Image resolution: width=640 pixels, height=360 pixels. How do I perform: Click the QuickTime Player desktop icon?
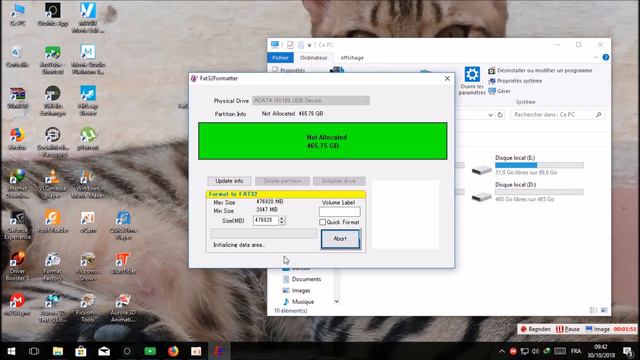pos(123,225)
